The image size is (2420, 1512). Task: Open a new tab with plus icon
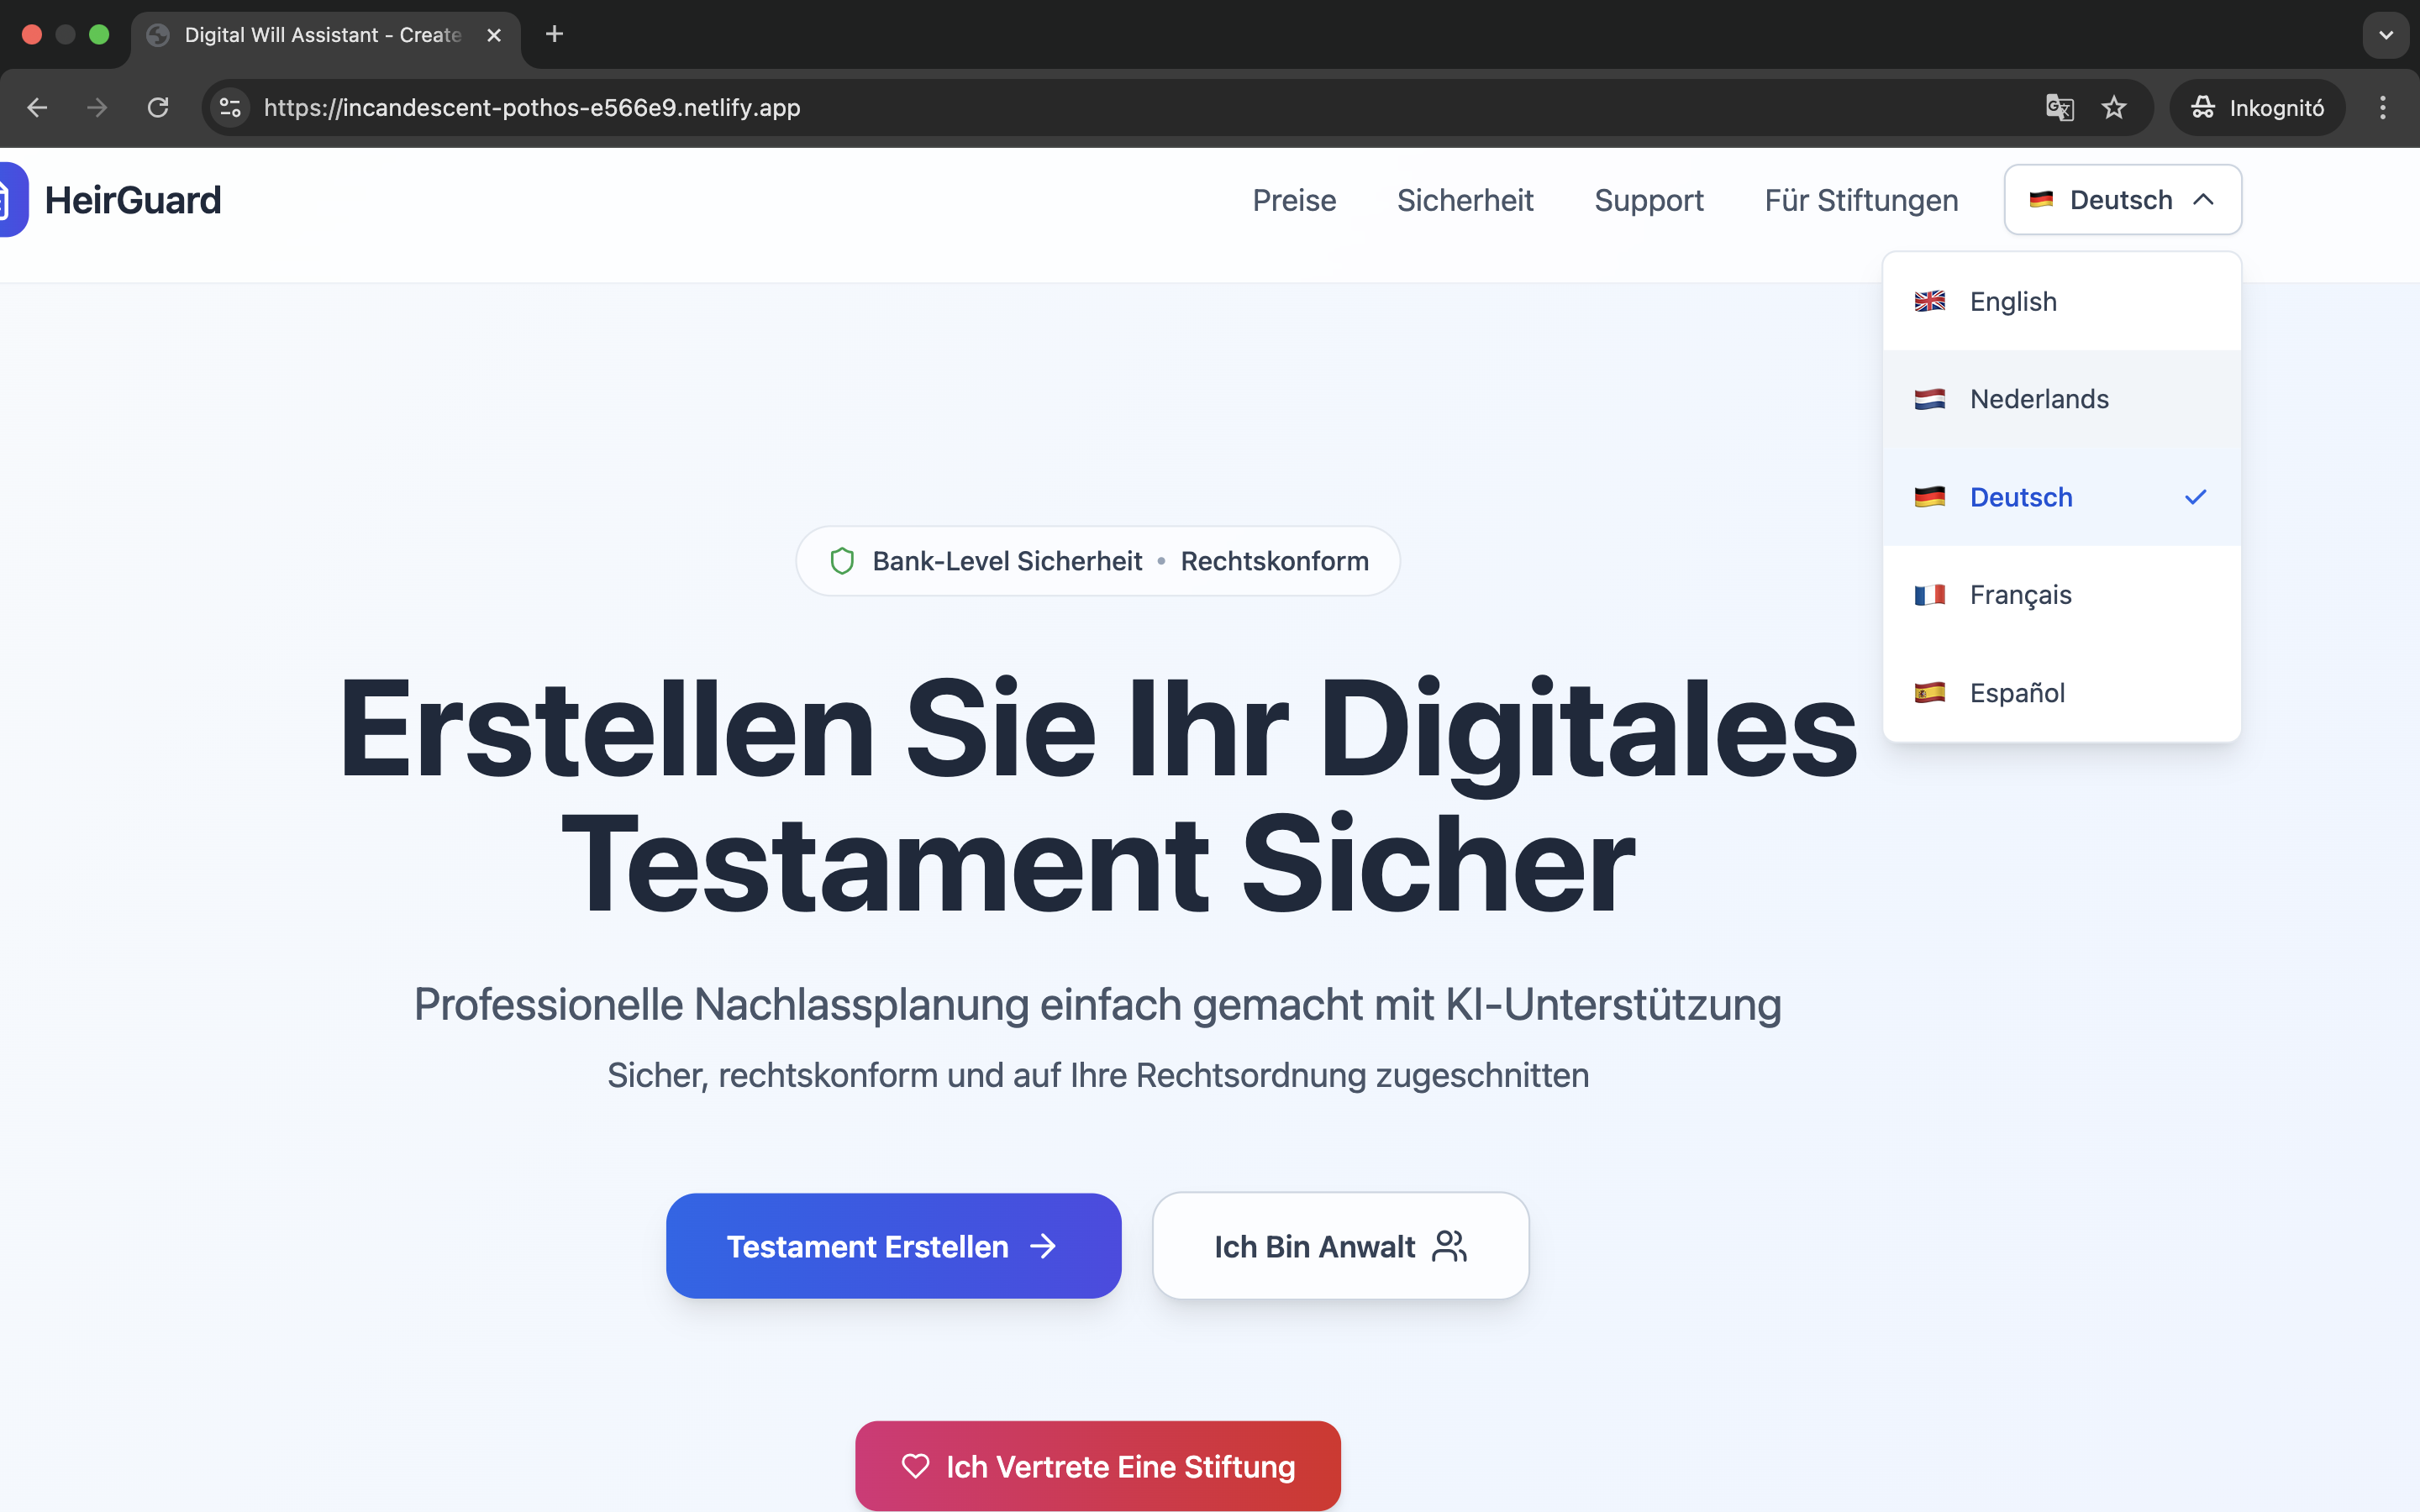554,35
